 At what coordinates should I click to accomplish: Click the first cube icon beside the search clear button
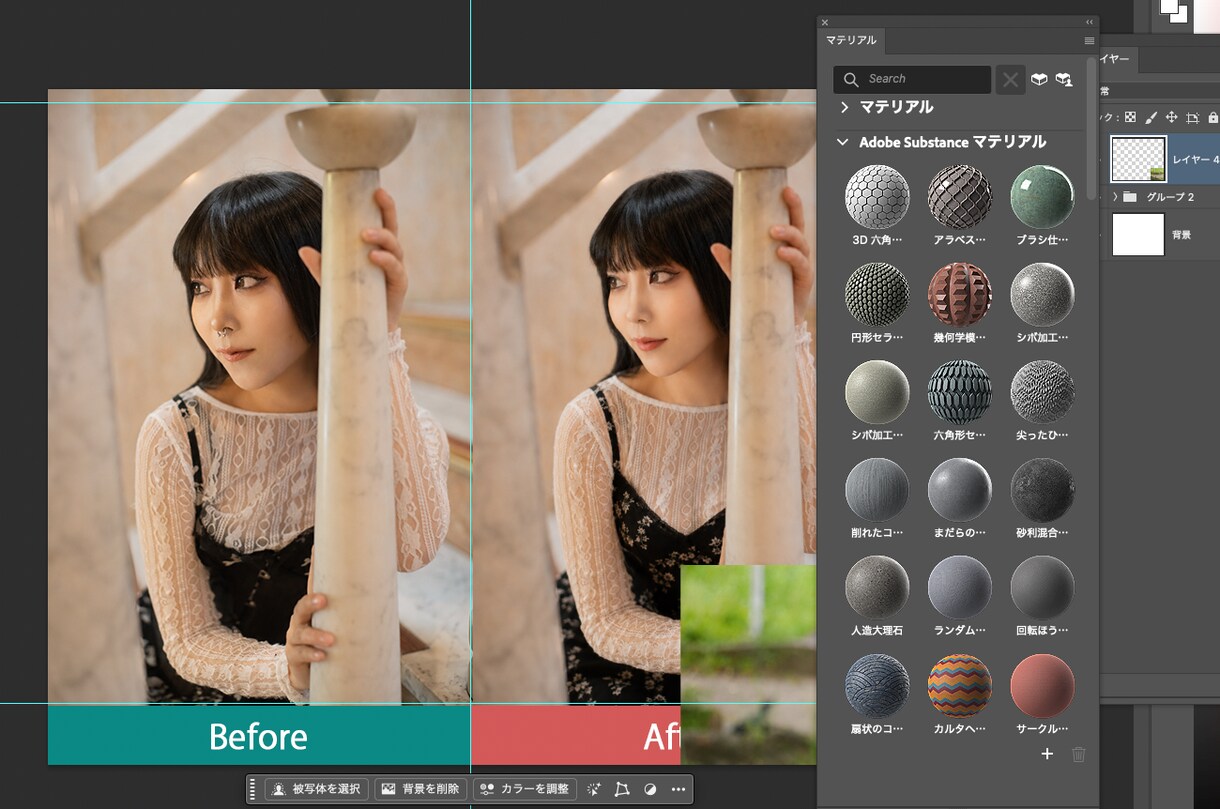pos(1039,79)
